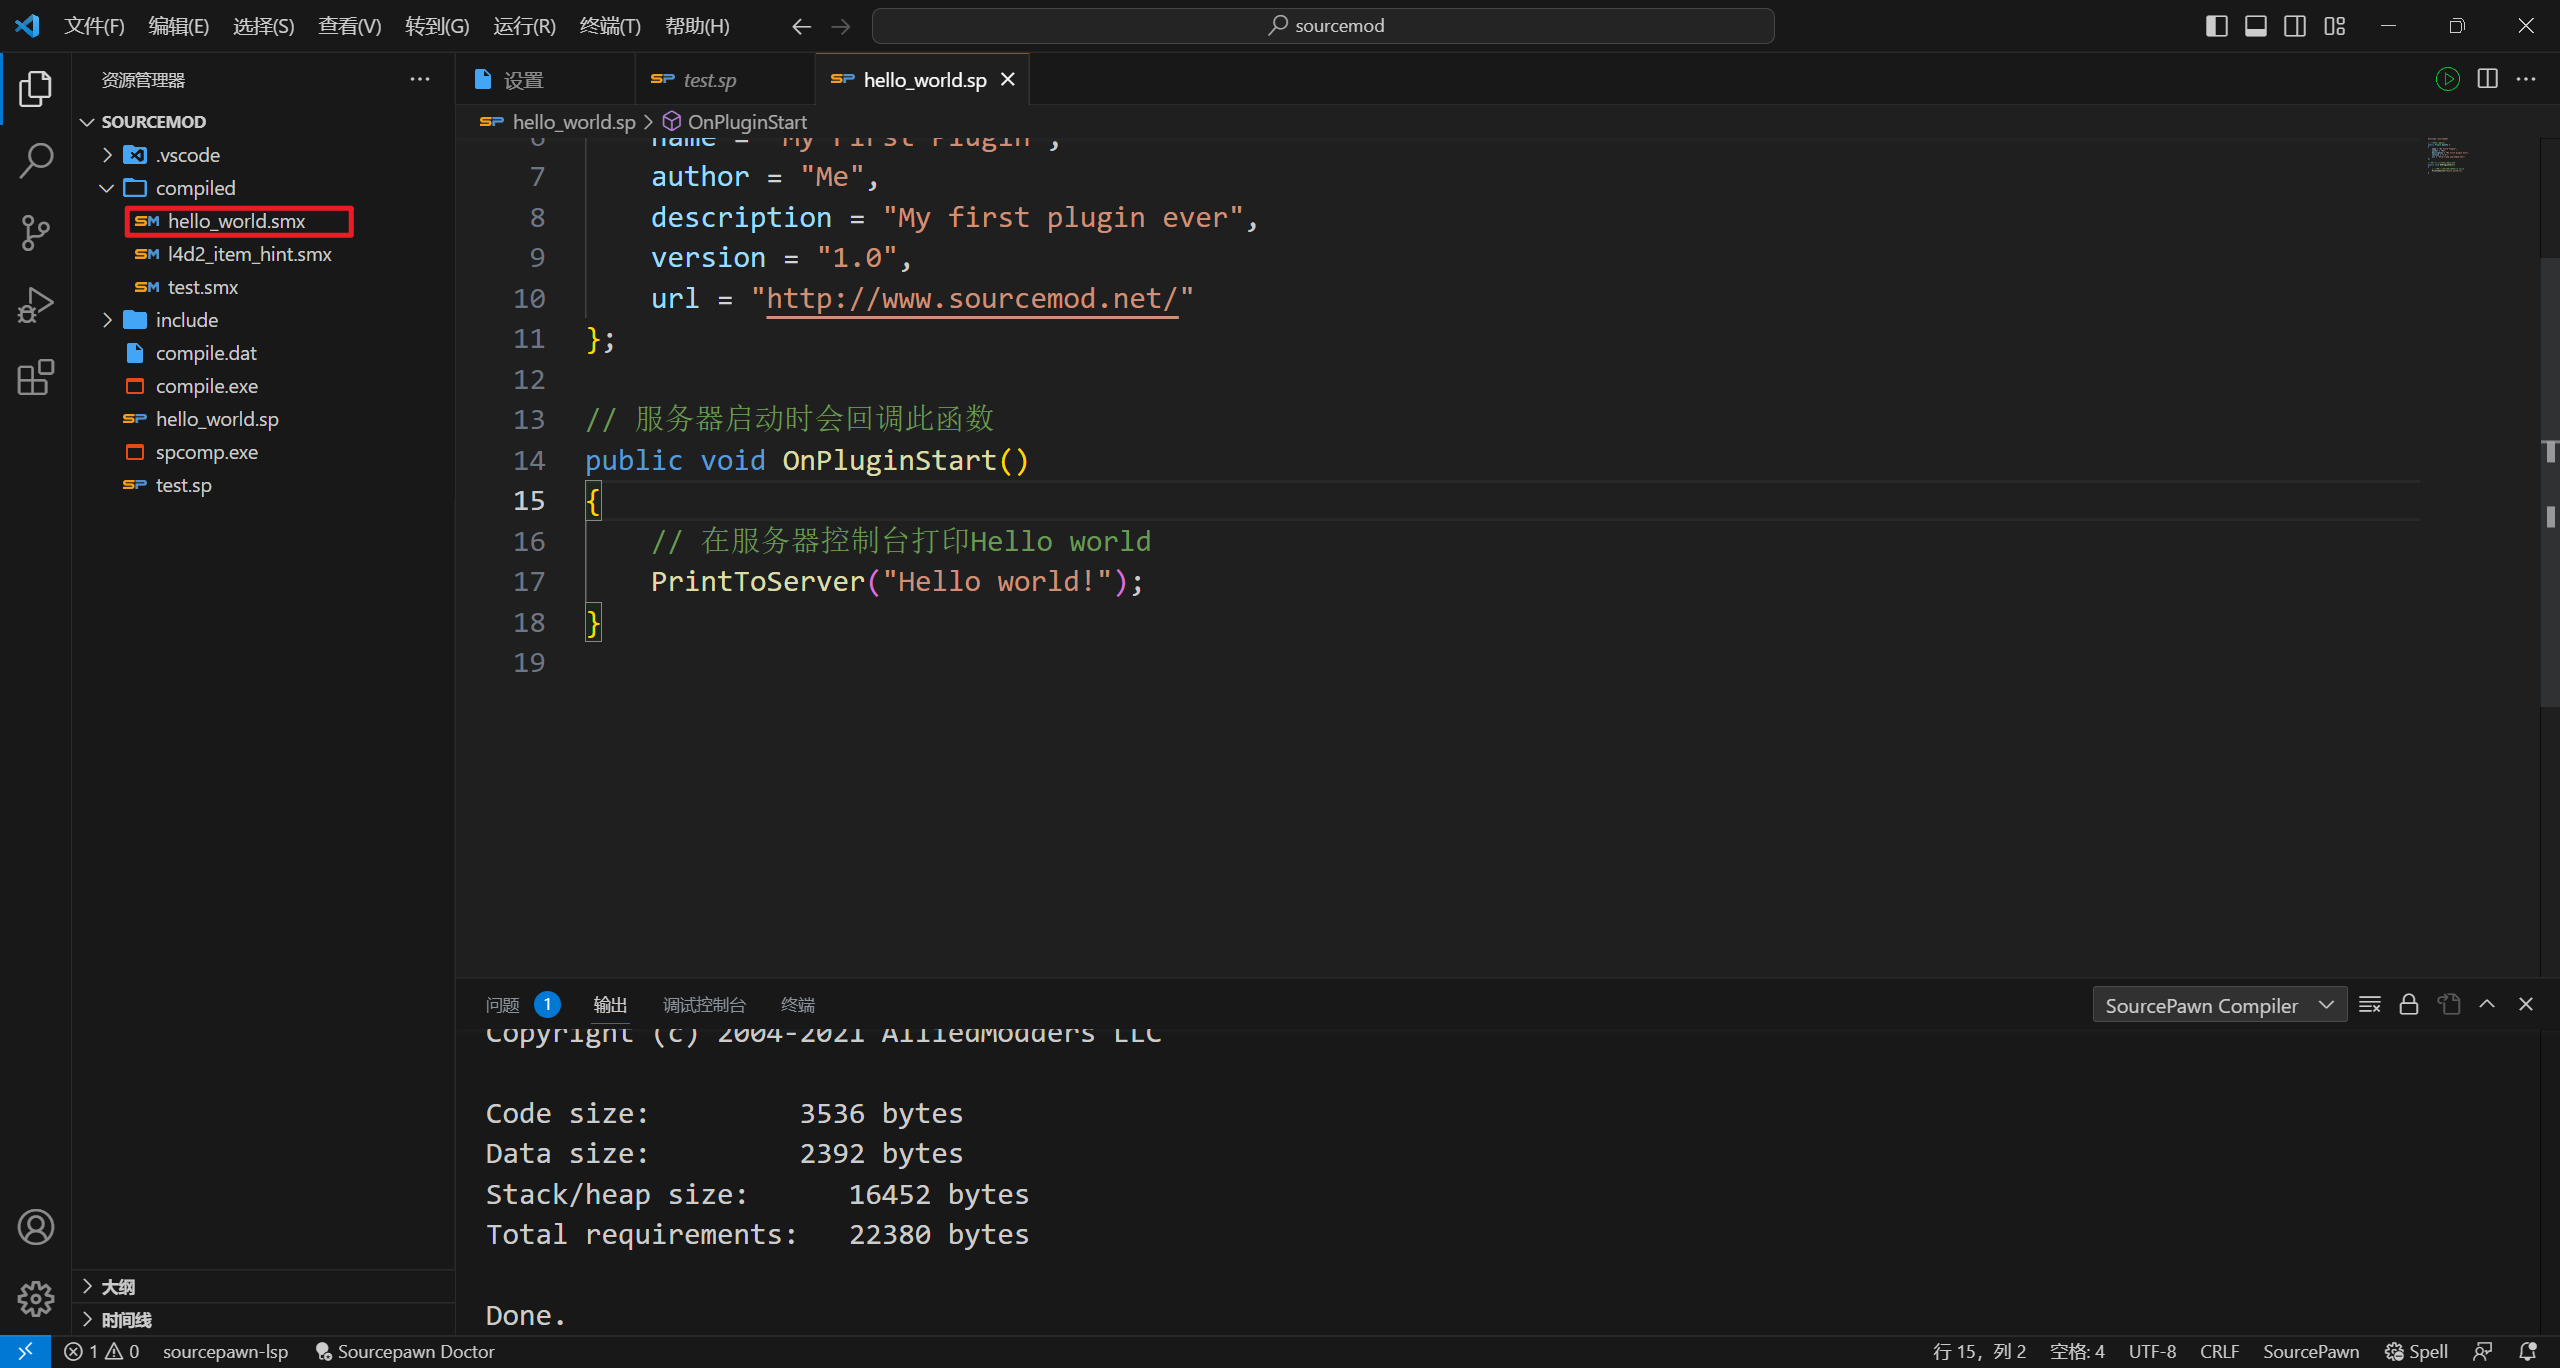The height and width of the screenshot is (1368, 2560).
Task: Expand the outline (大纲) section
Action: [264, 1287]
